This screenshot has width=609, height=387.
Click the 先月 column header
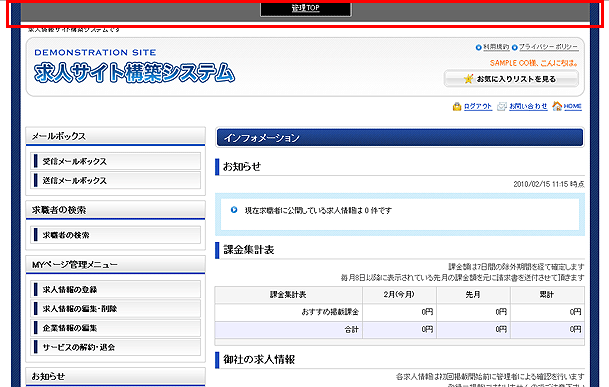click(473, 295)
